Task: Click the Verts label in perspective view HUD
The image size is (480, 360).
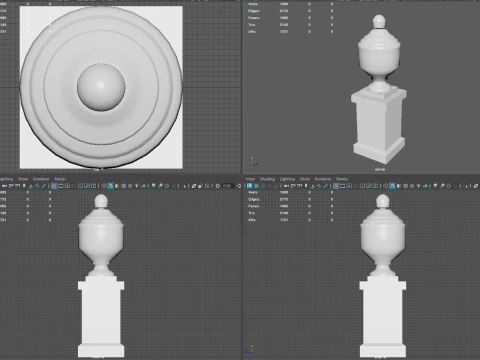Action: [x=253, y=4]
